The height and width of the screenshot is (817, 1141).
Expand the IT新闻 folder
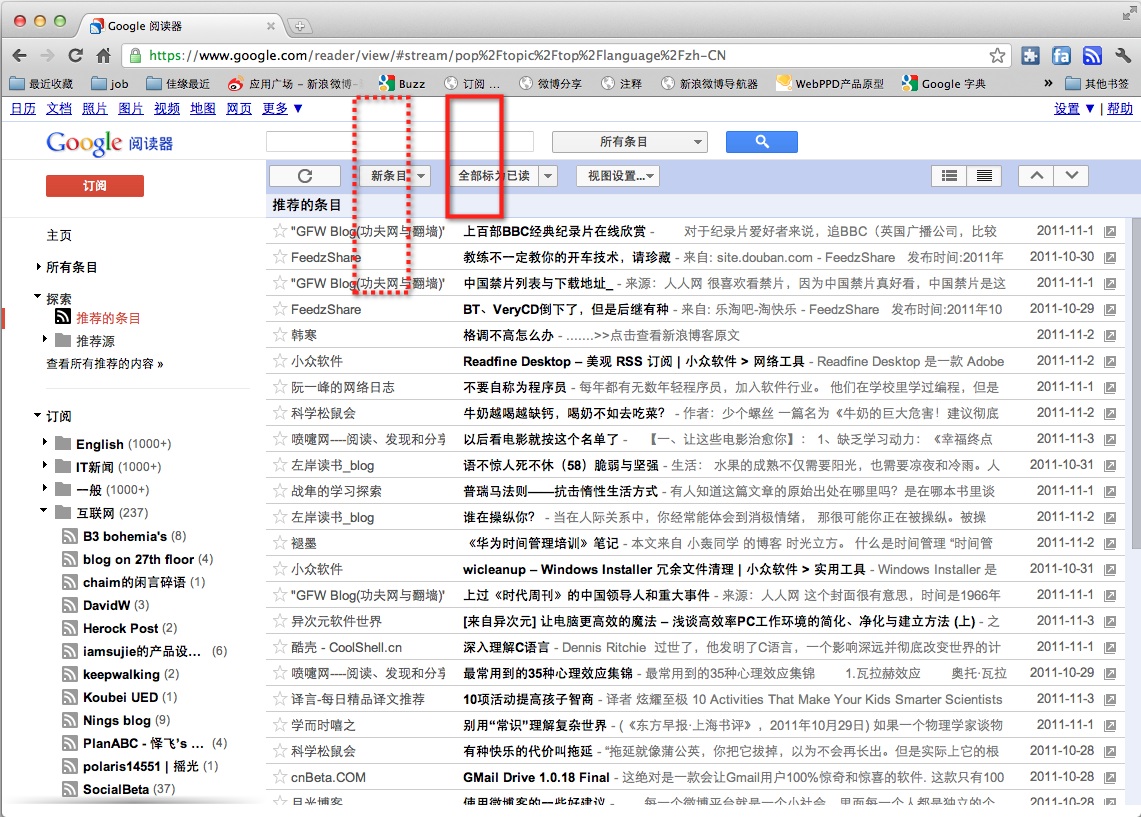[x=45, y=464]
